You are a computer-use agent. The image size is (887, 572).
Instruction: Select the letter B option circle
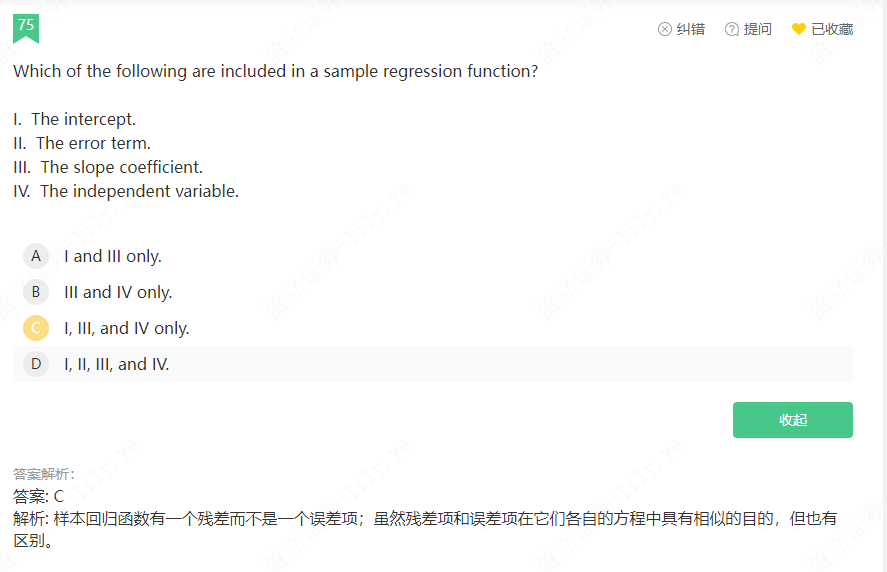pyautogui.click(x=36, y=292)
